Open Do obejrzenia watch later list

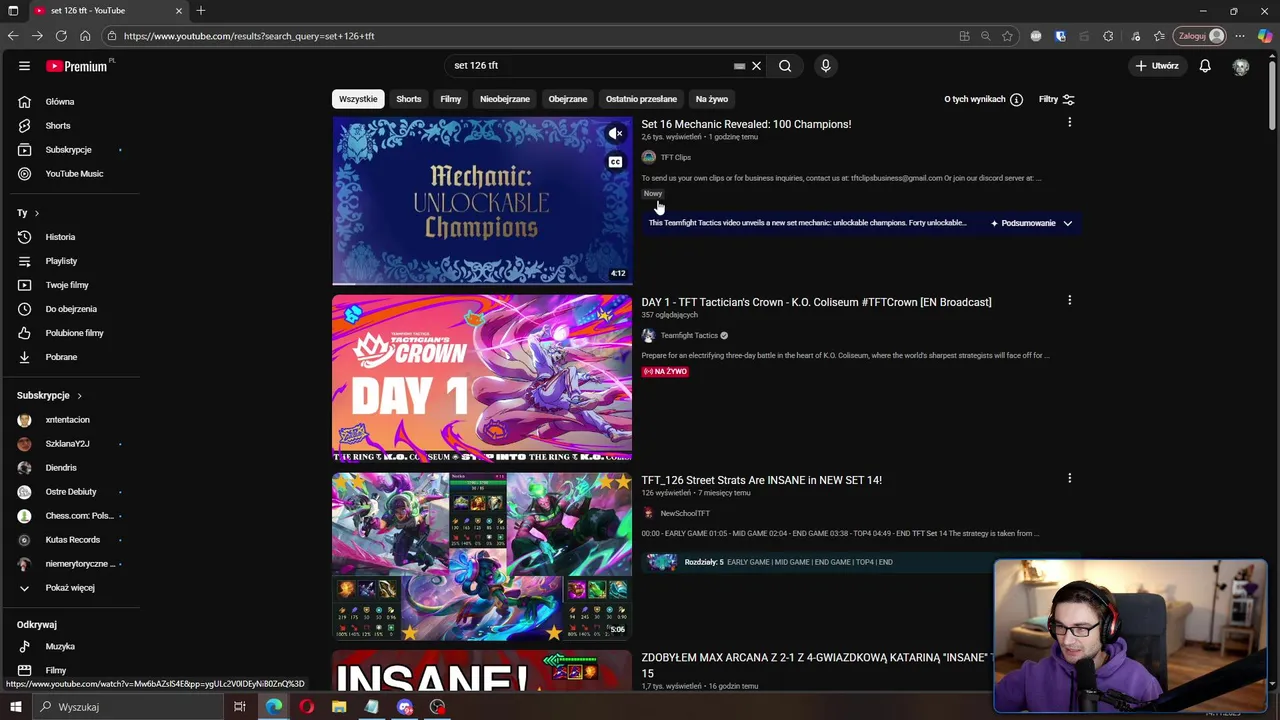tap(70, 309)
